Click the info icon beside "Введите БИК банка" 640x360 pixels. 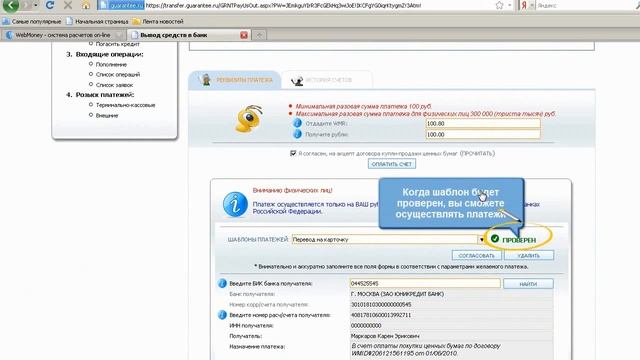coord(222,283)
